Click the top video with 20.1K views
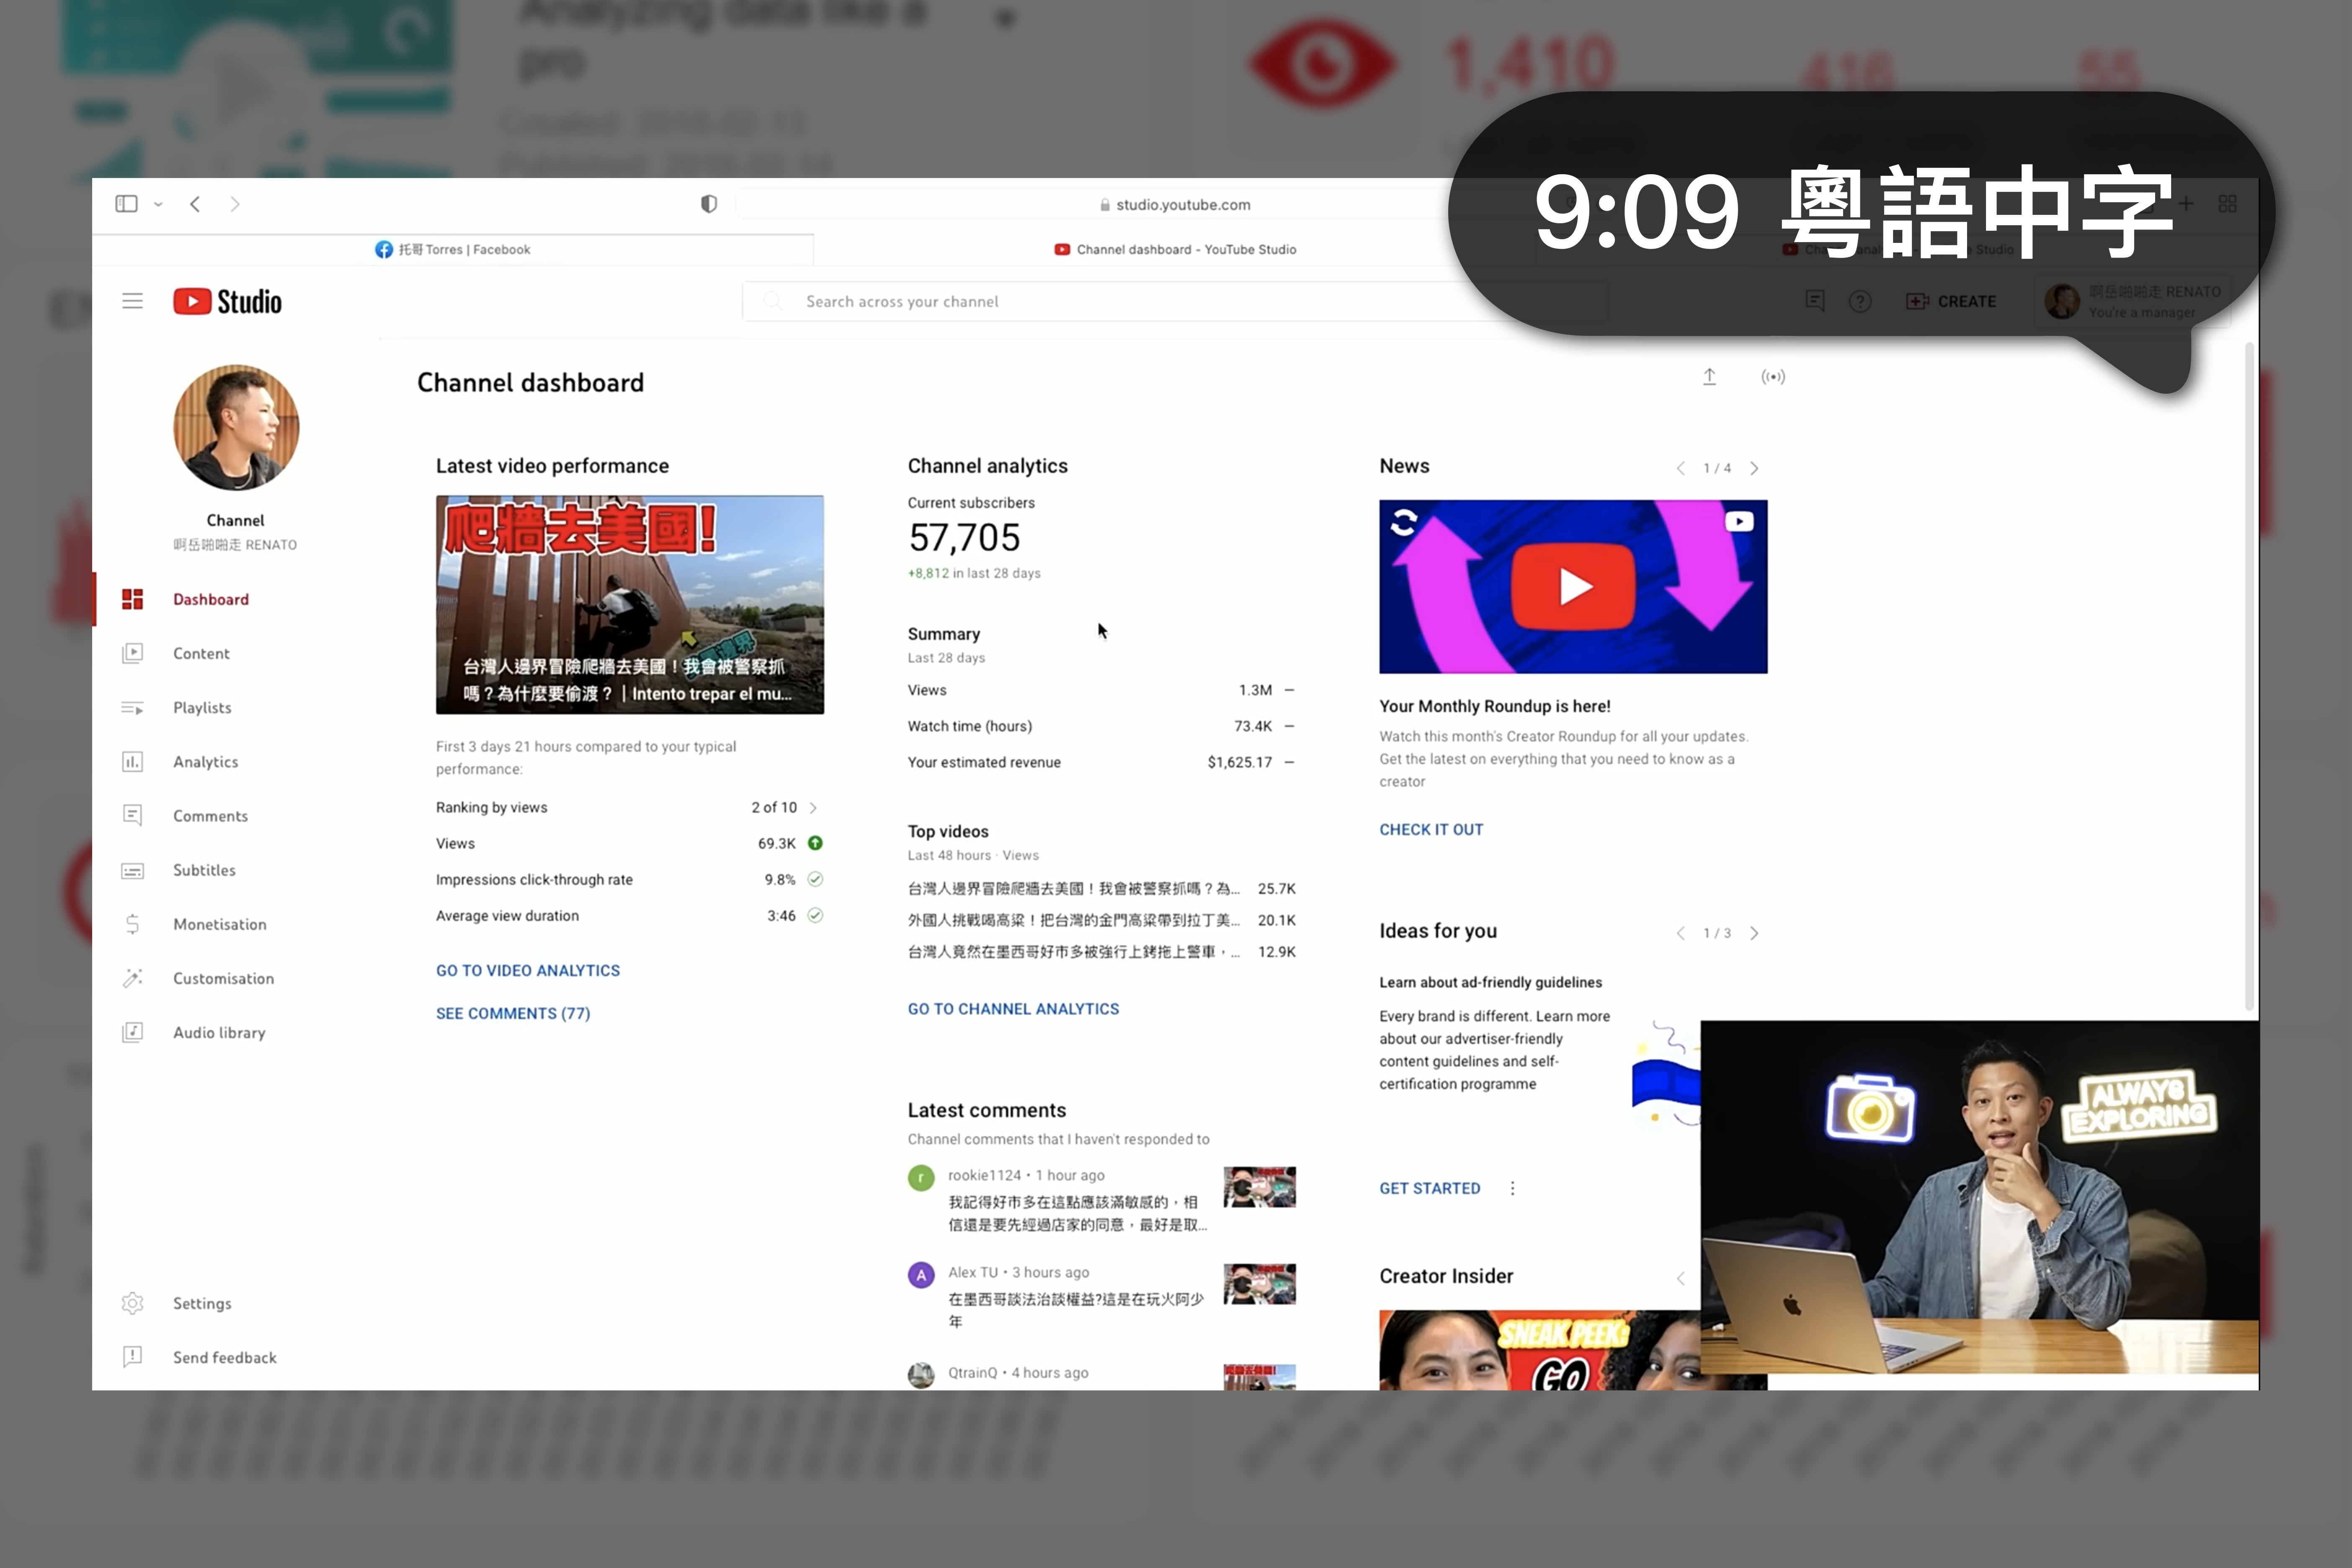The height and width of the screenshot is (1568, 2352). [1101, 920]
